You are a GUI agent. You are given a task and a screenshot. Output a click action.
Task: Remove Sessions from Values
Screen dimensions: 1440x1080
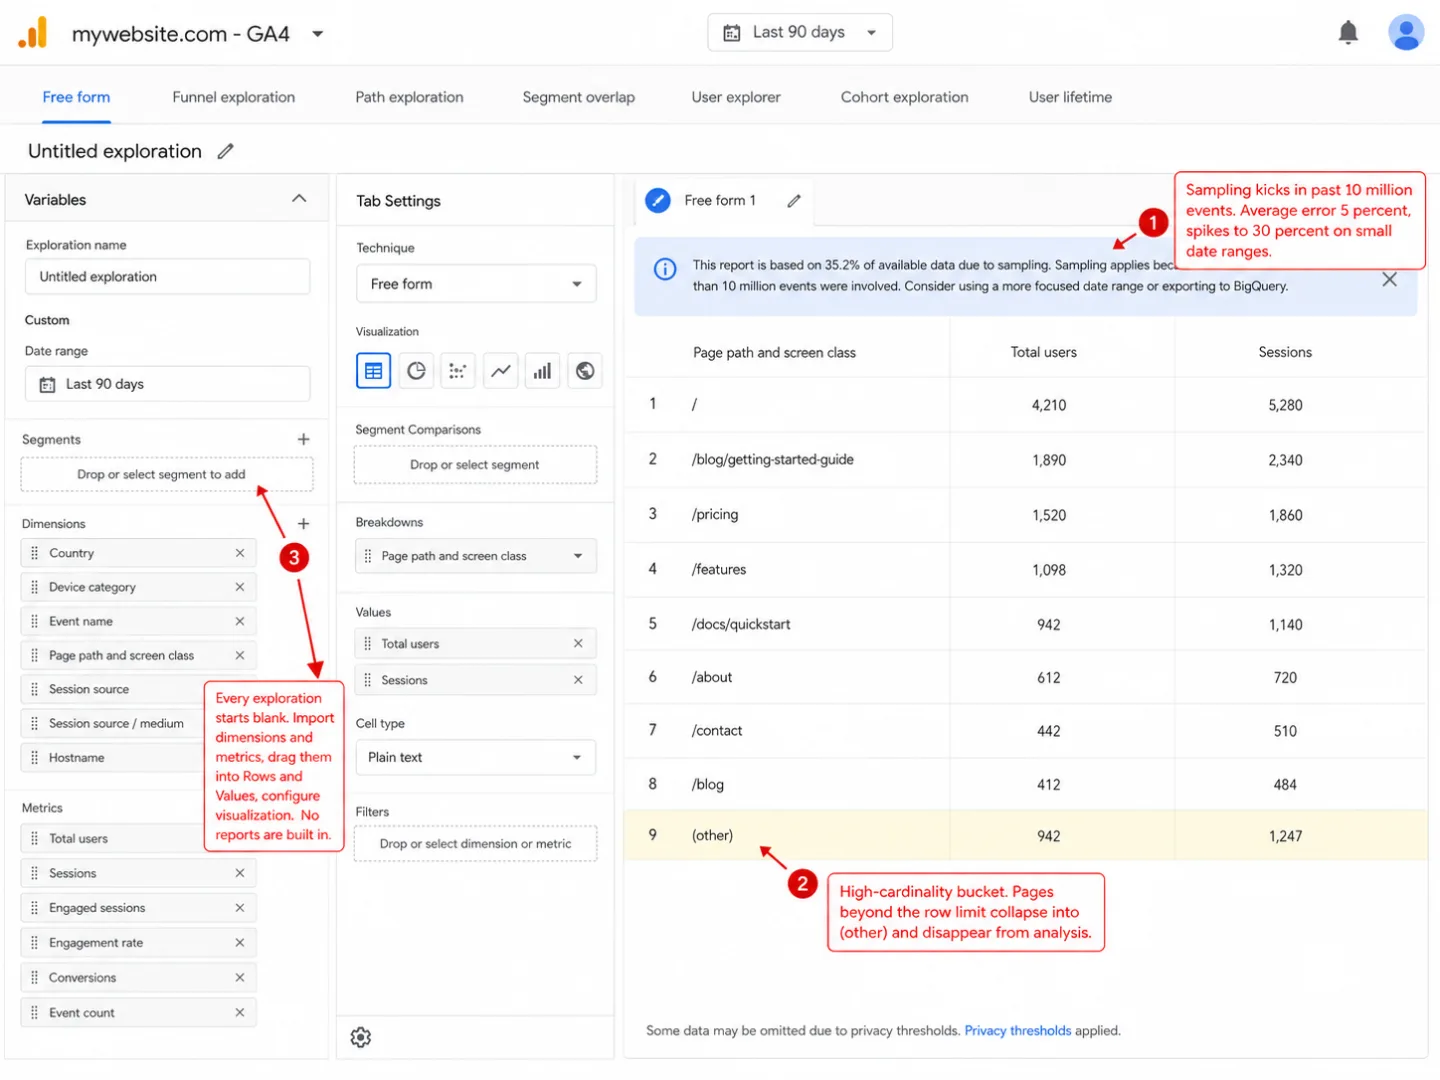tap(578, 680)
